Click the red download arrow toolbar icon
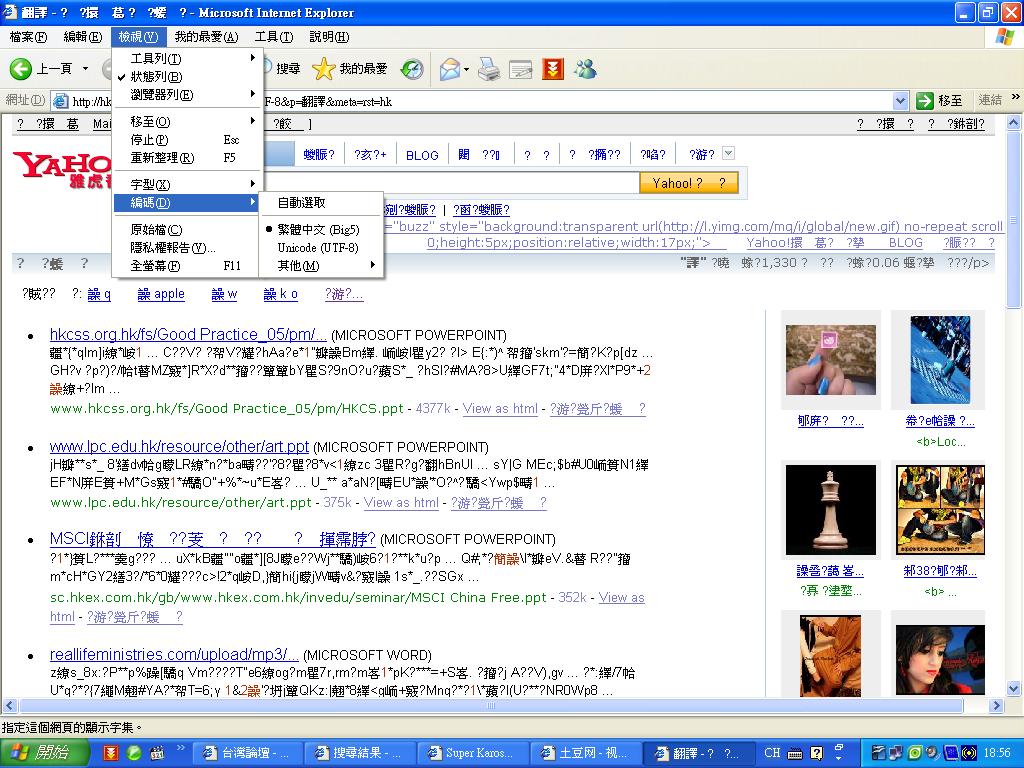Screen dimensions: 1024x768 [x=552, y=69]
